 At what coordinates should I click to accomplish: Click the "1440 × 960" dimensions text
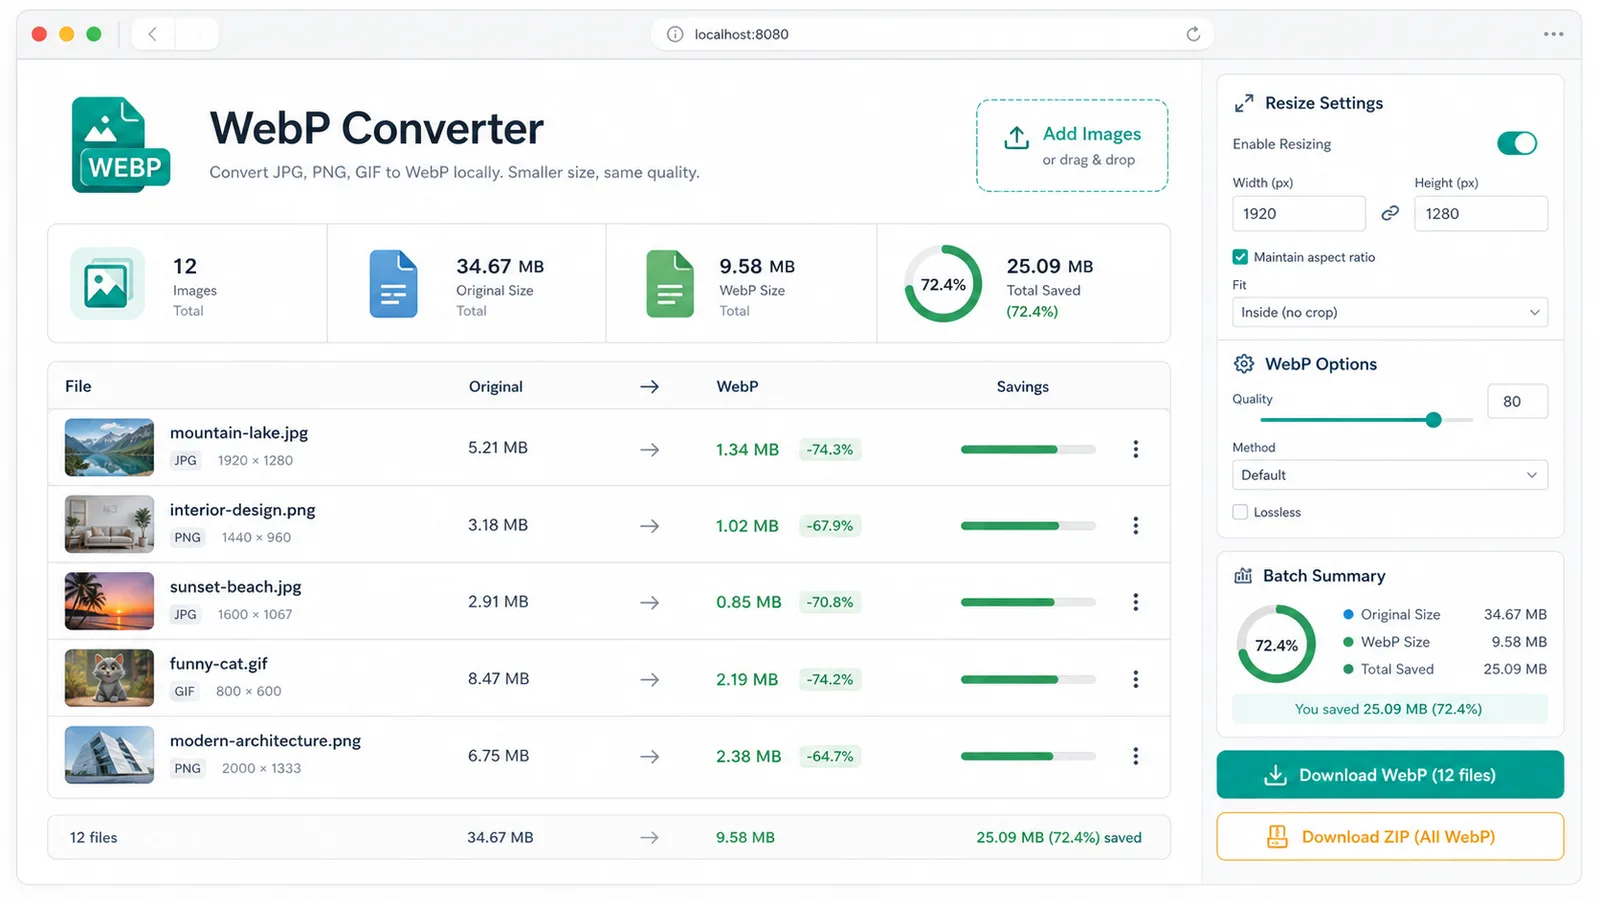[256, 538]
